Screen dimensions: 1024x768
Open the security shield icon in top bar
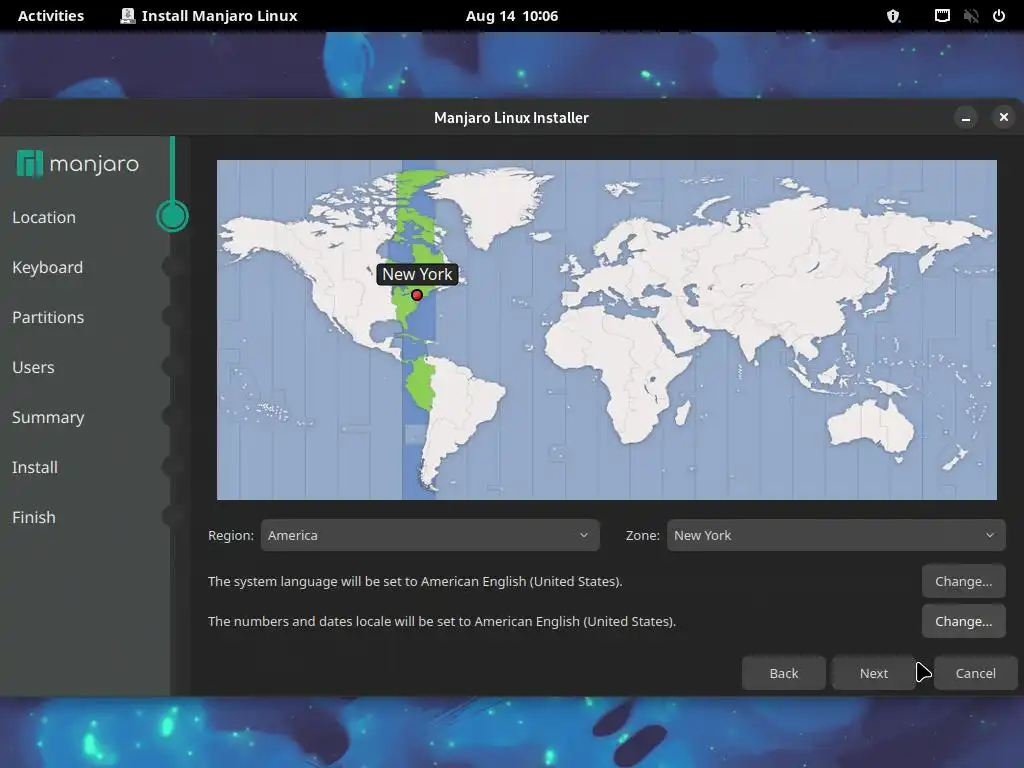click(893, 16)
